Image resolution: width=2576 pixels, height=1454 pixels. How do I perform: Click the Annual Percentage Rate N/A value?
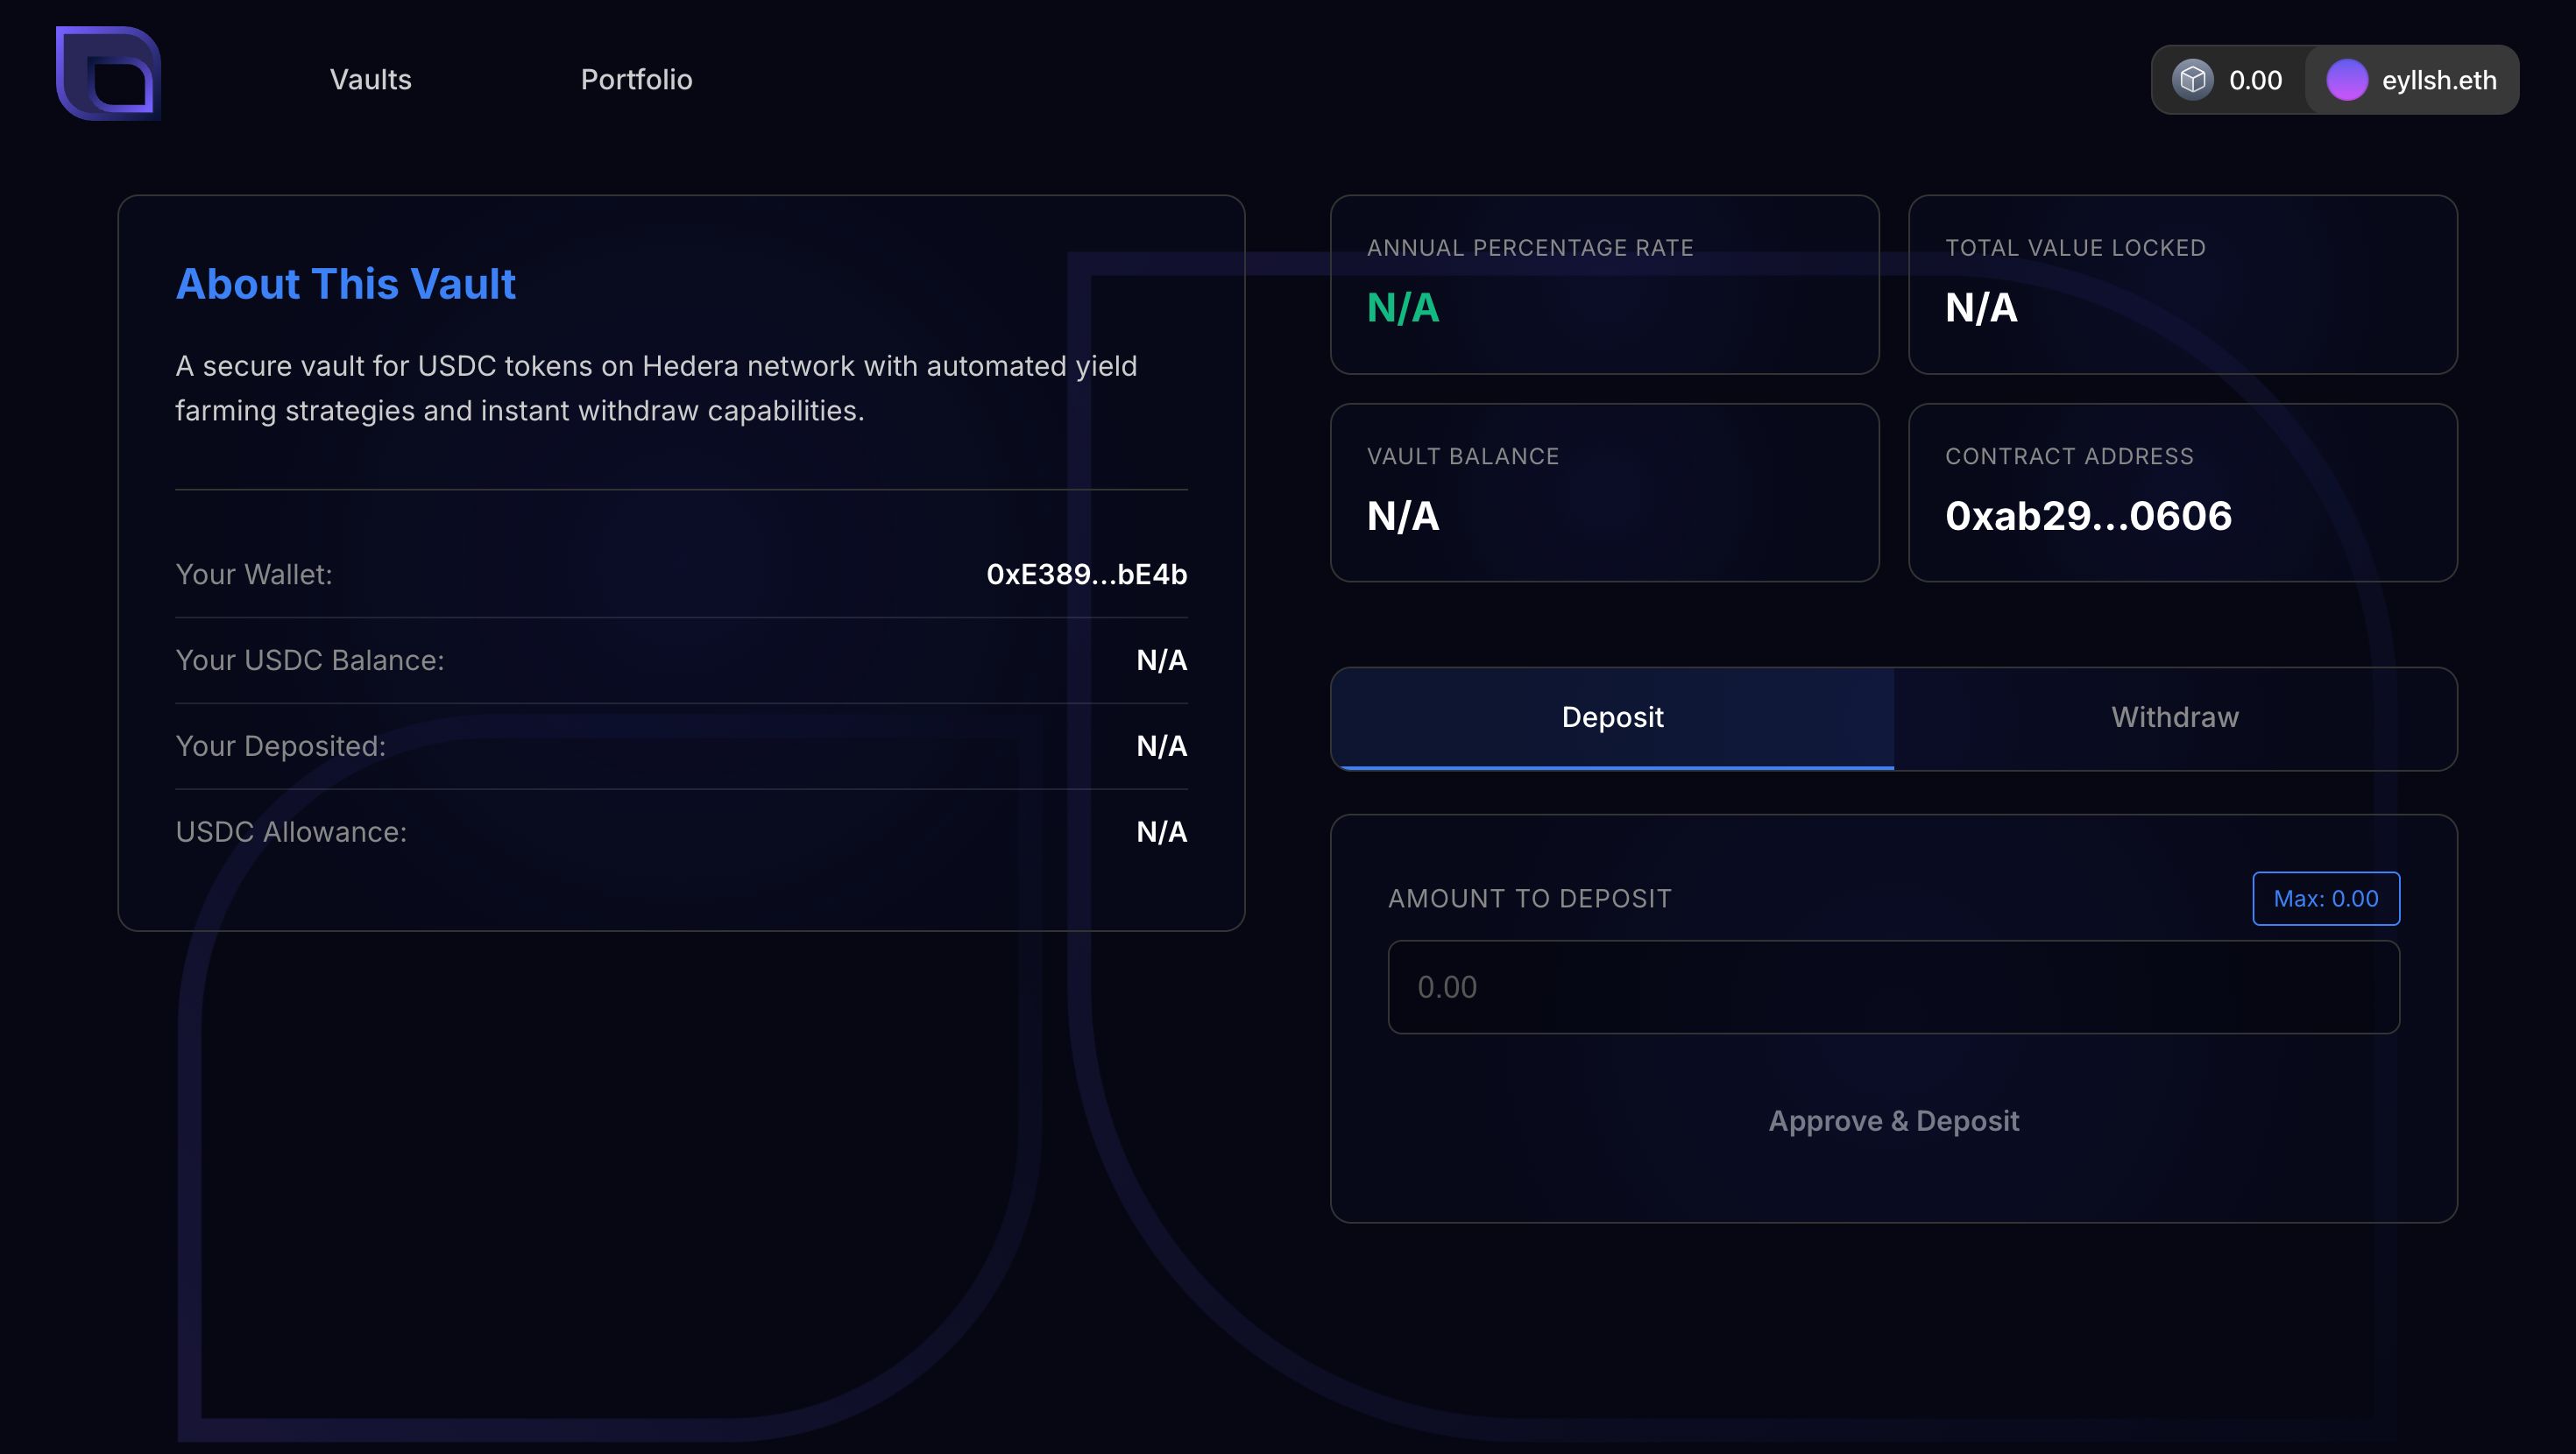coord(1403,307)
